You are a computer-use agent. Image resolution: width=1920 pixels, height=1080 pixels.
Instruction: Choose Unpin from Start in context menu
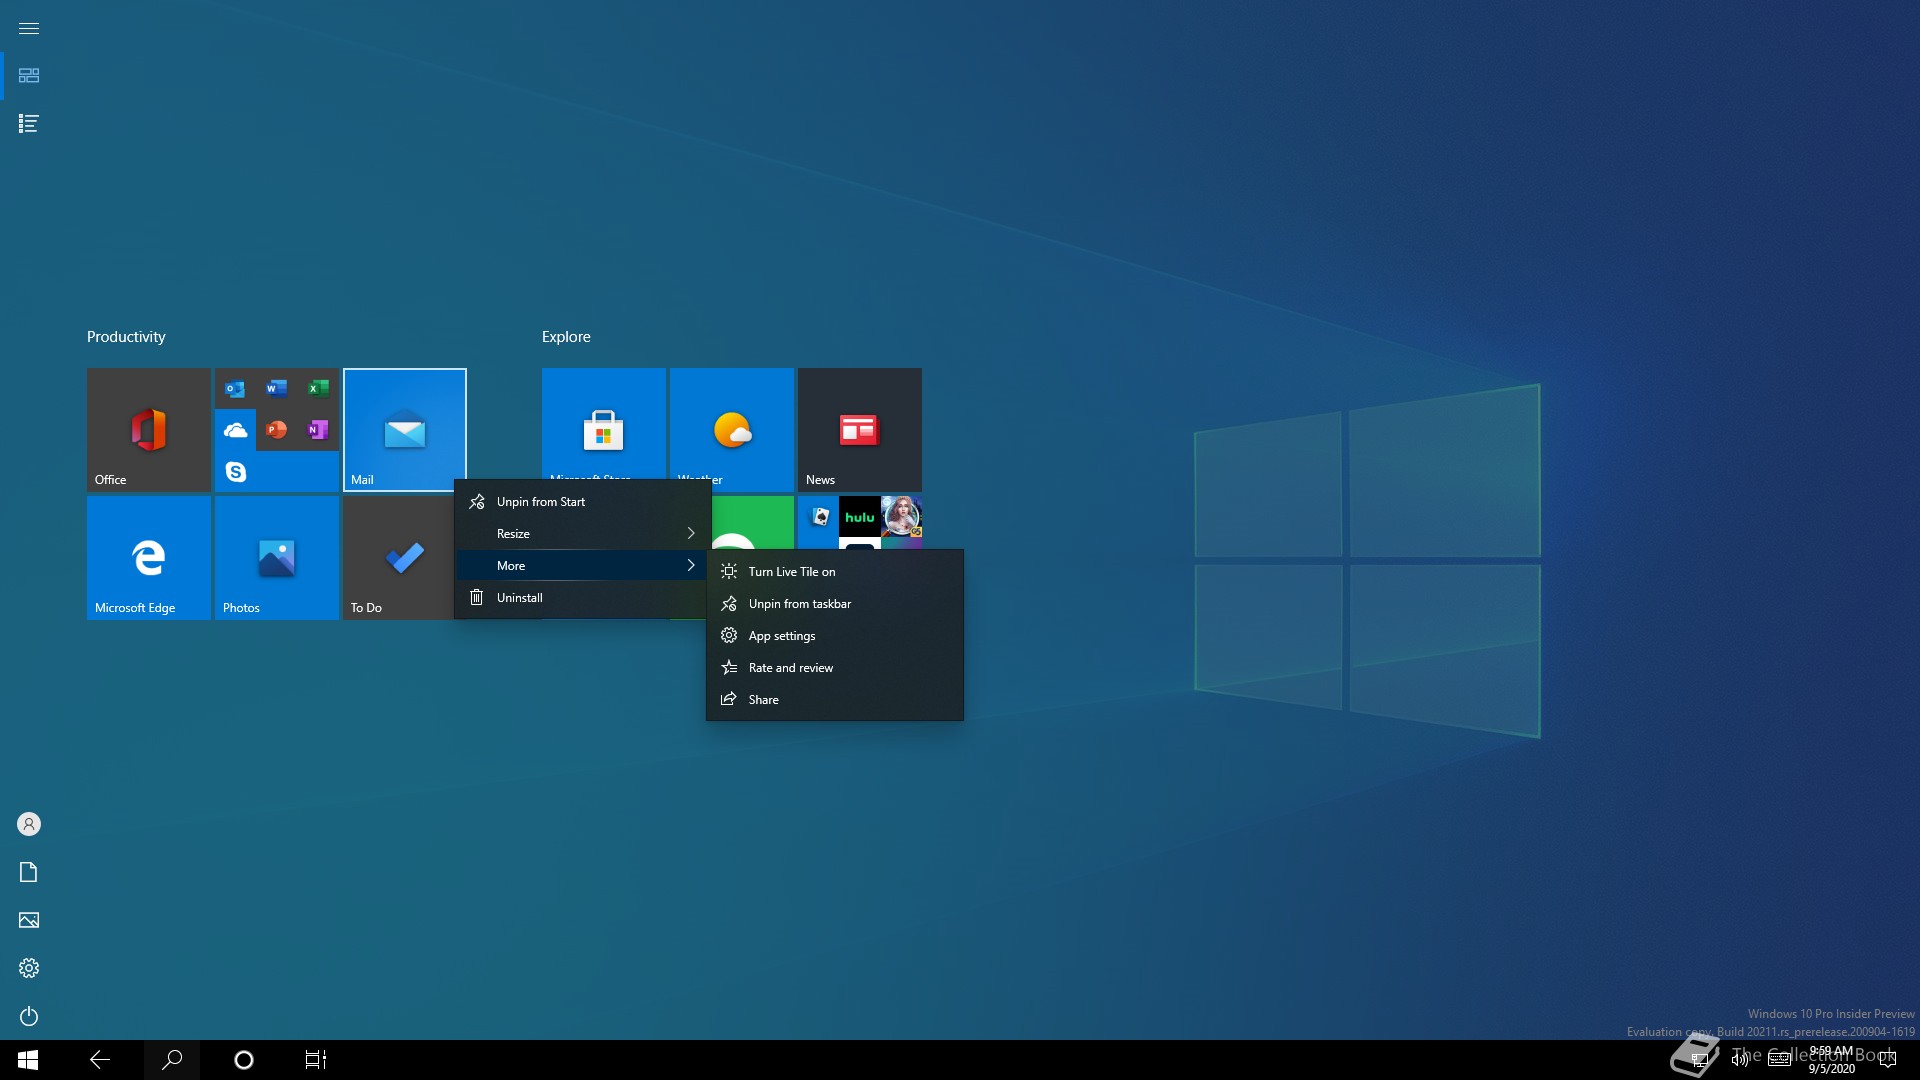[x=582, y=502]
